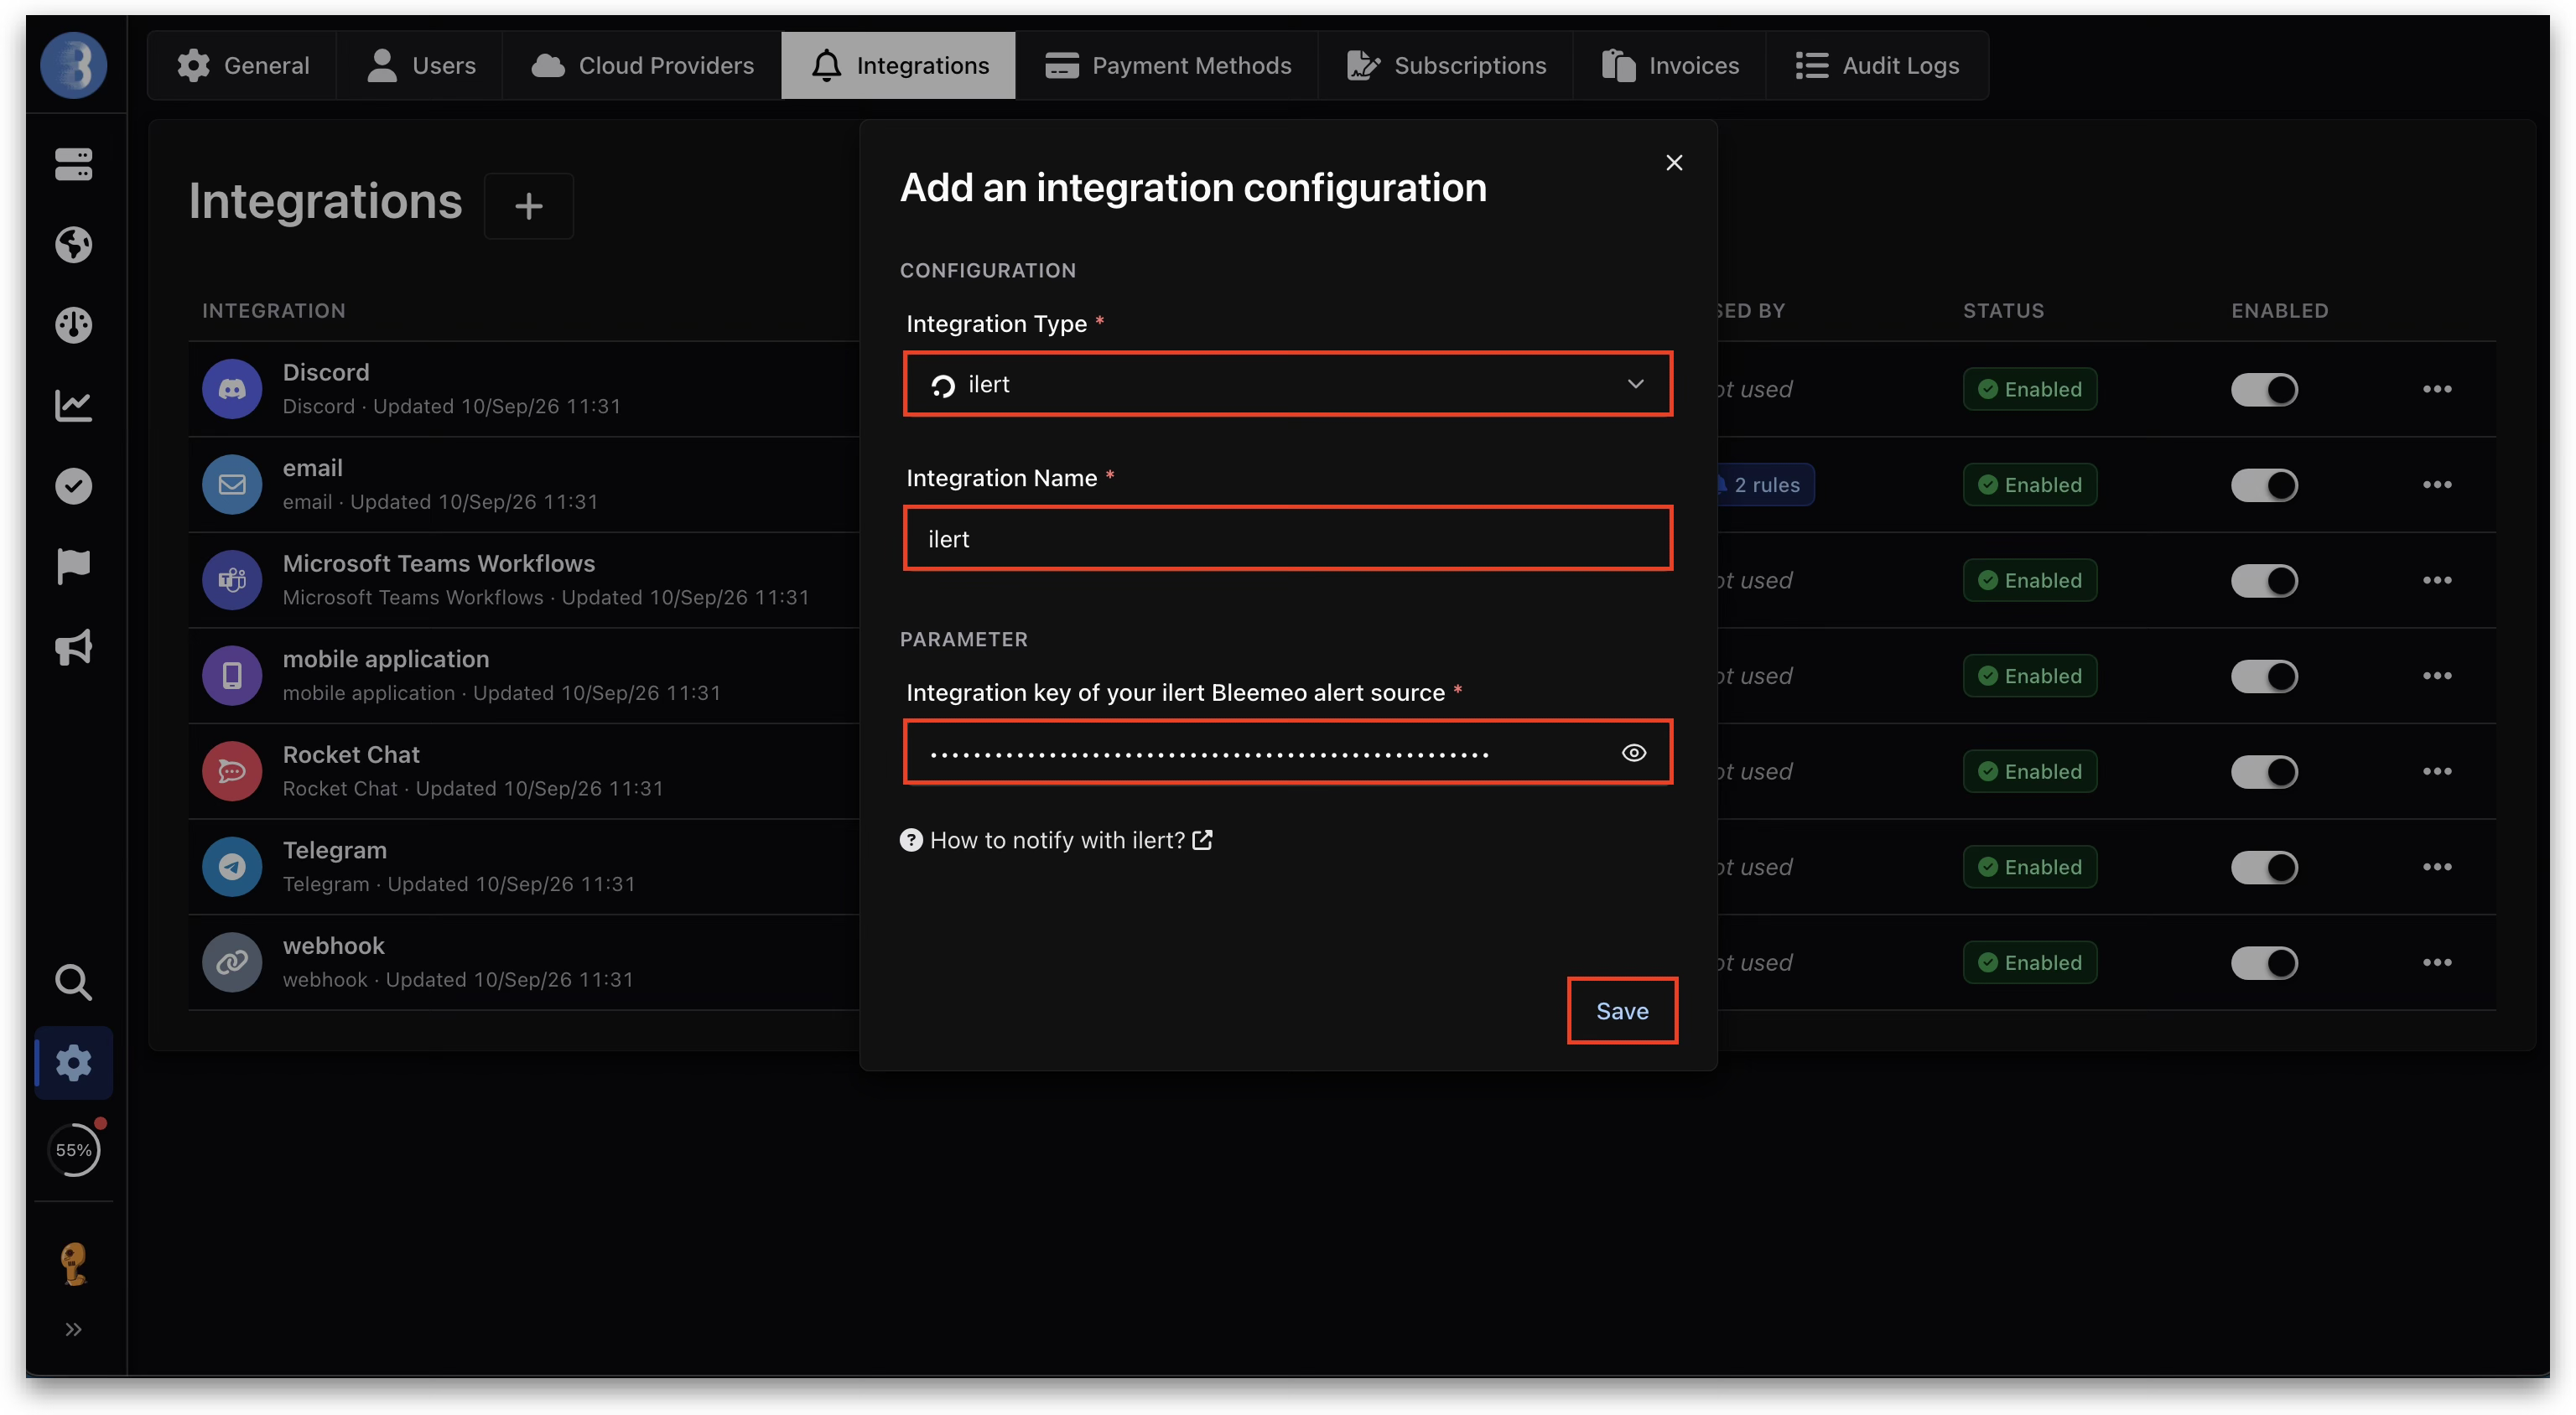Switch to the General tab
This screenshot has height=1415, width=2576.
(x=242, y=65)
